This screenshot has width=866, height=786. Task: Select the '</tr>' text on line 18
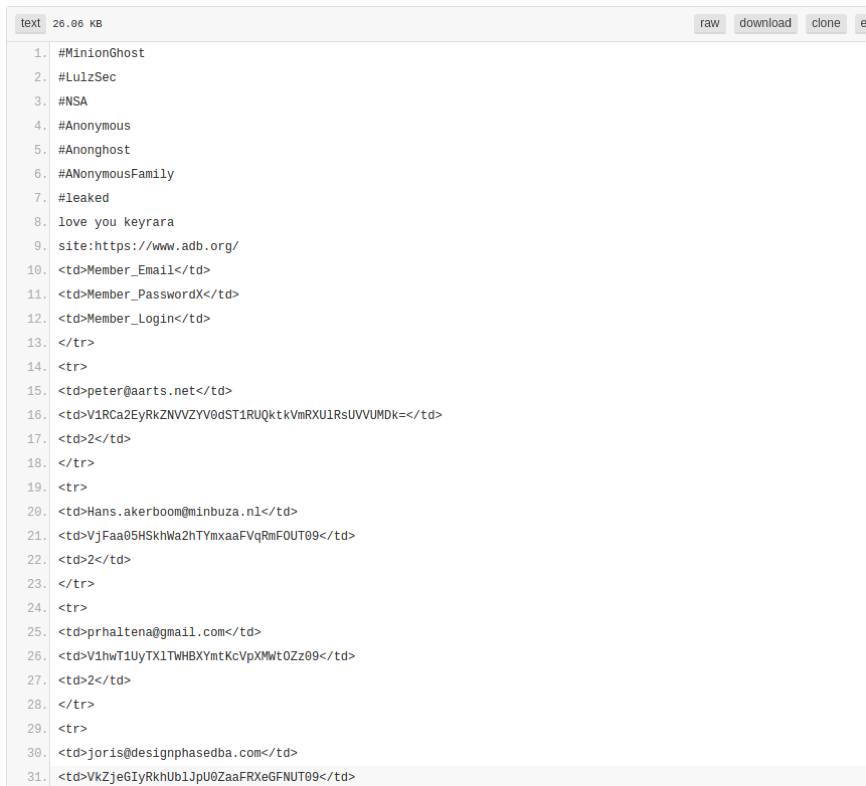[x=76, y=463]
